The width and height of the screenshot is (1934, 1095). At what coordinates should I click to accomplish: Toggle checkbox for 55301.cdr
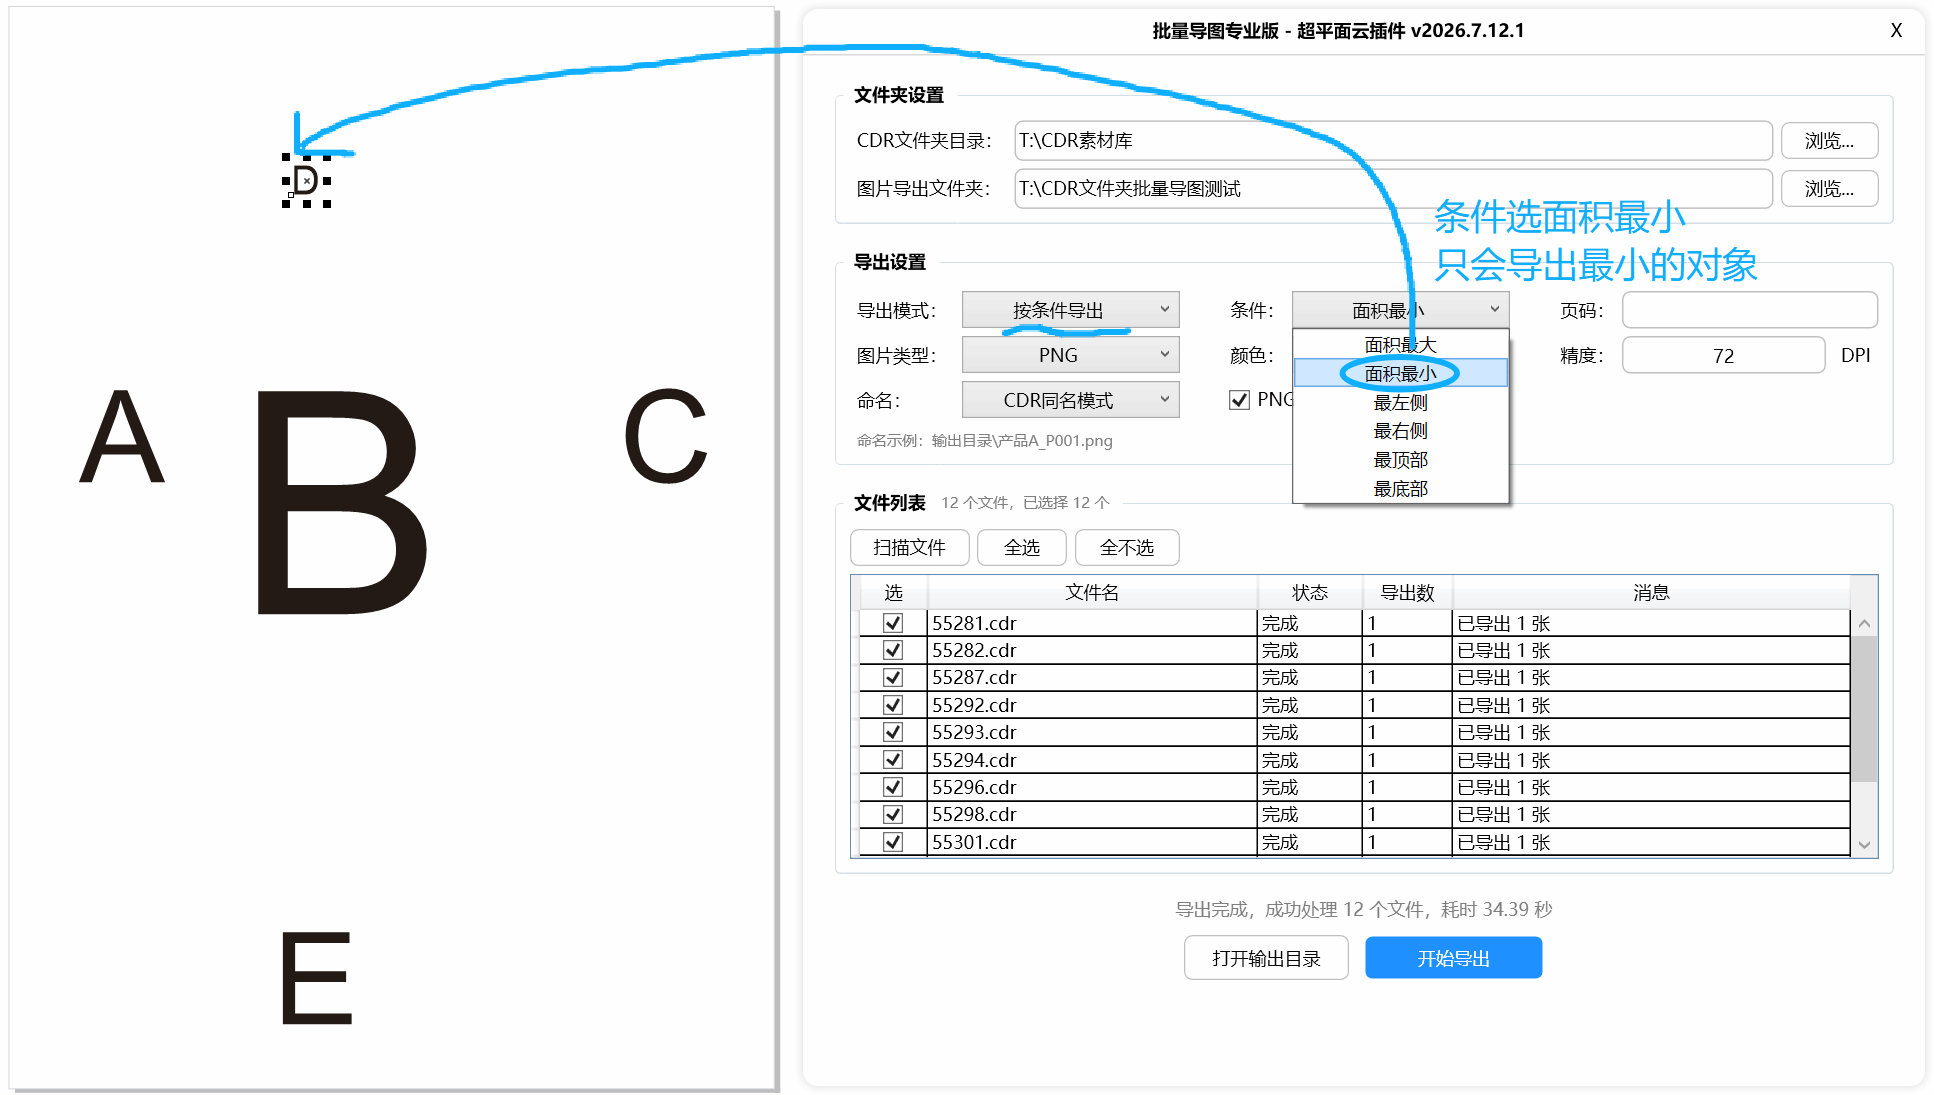(893, 842)
